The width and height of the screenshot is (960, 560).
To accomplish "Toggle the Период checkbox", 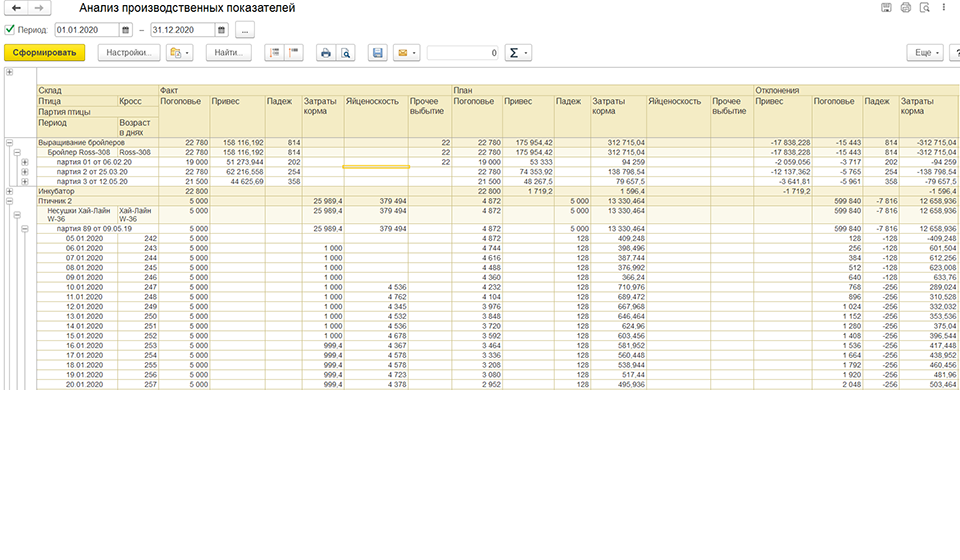I will (x=10, y=29).
